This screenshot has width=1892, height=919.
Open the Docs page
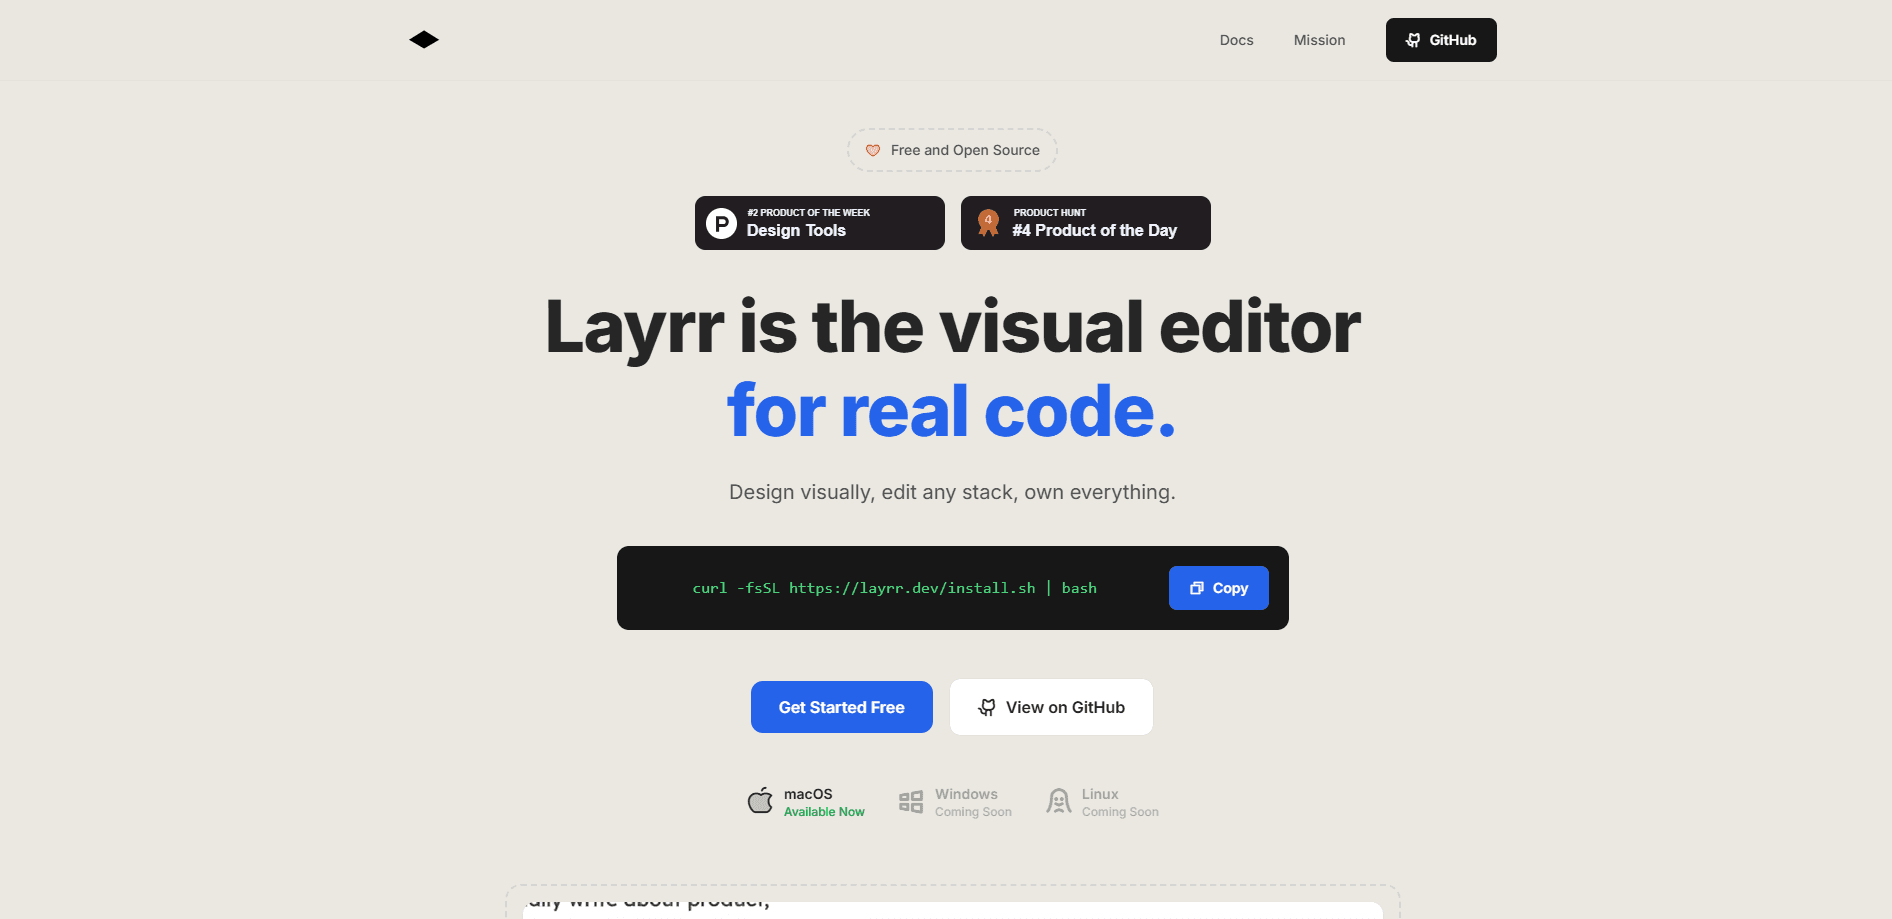coord(1236,40)
